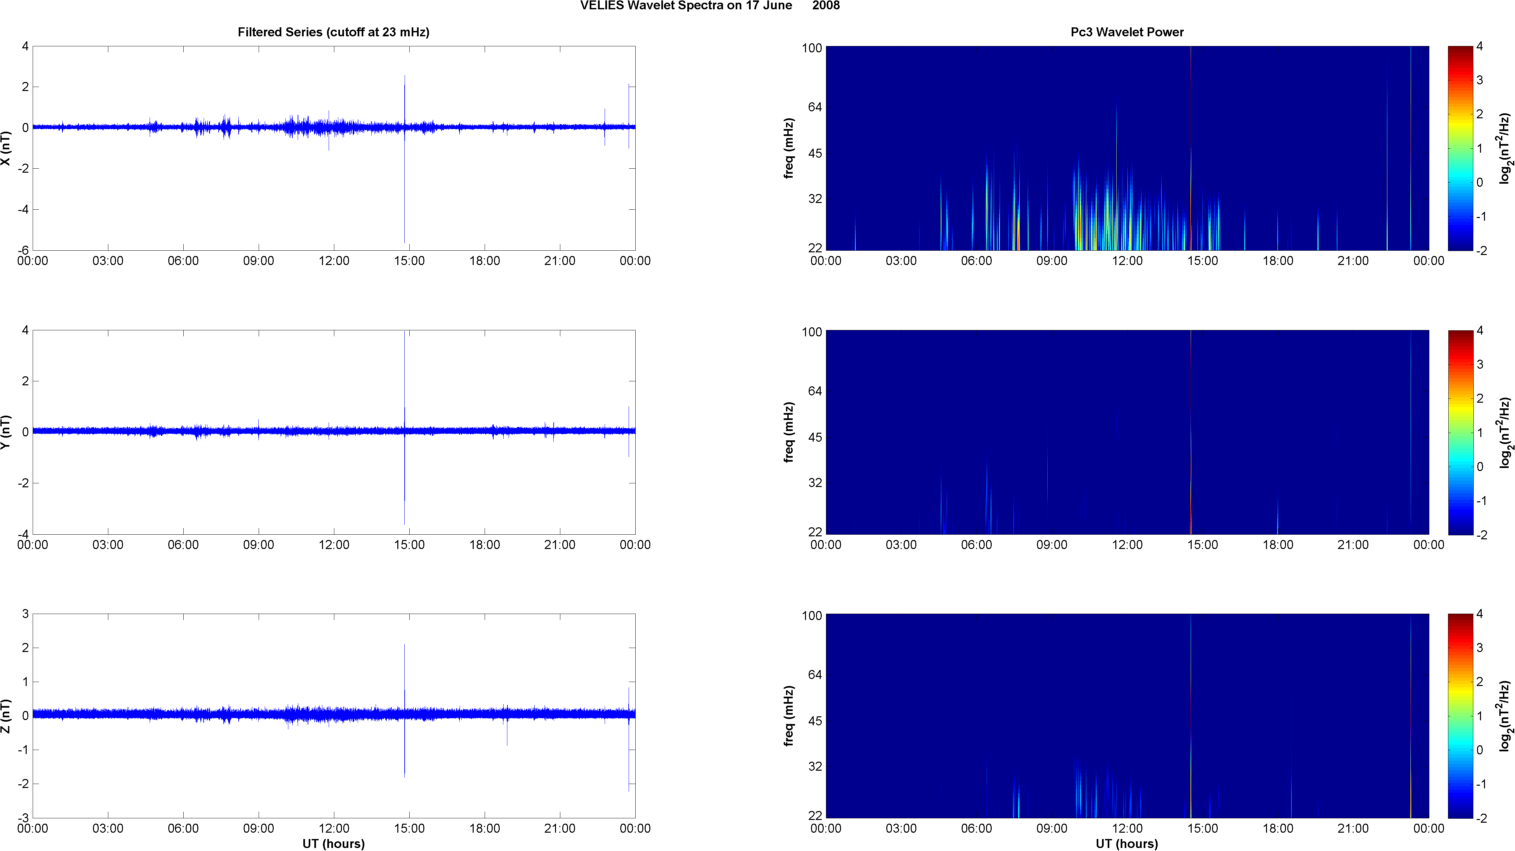Select the 'Pc3 Wavelet Power' heading

[1127, 32]
